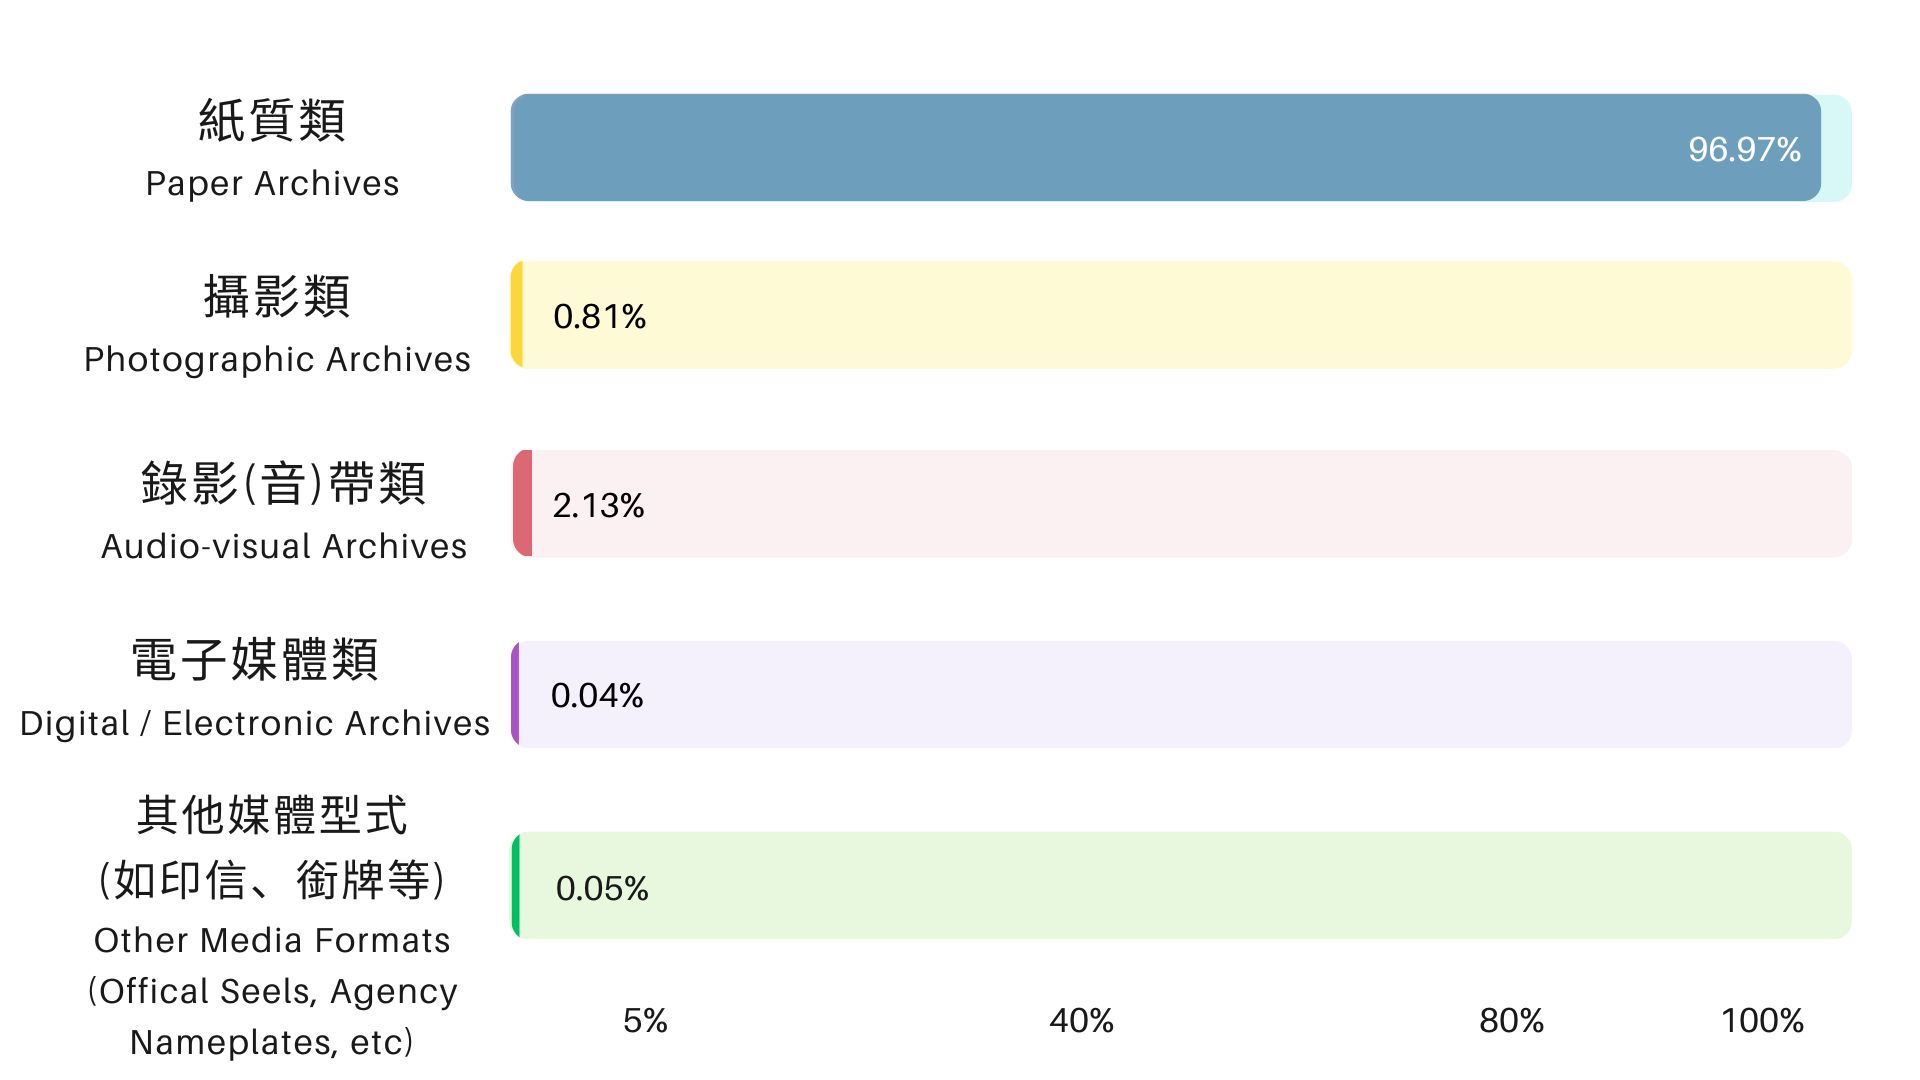This screenshot has height=1080, width=1920.
Task: Select the Digital / Electronic Archives label
Action: click(255, 724)
